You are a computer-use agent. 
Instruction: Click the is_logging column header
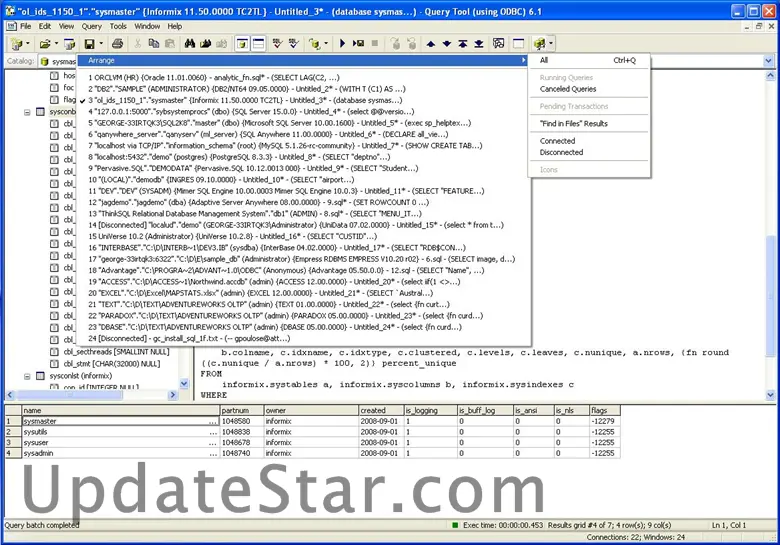[430, 411]
